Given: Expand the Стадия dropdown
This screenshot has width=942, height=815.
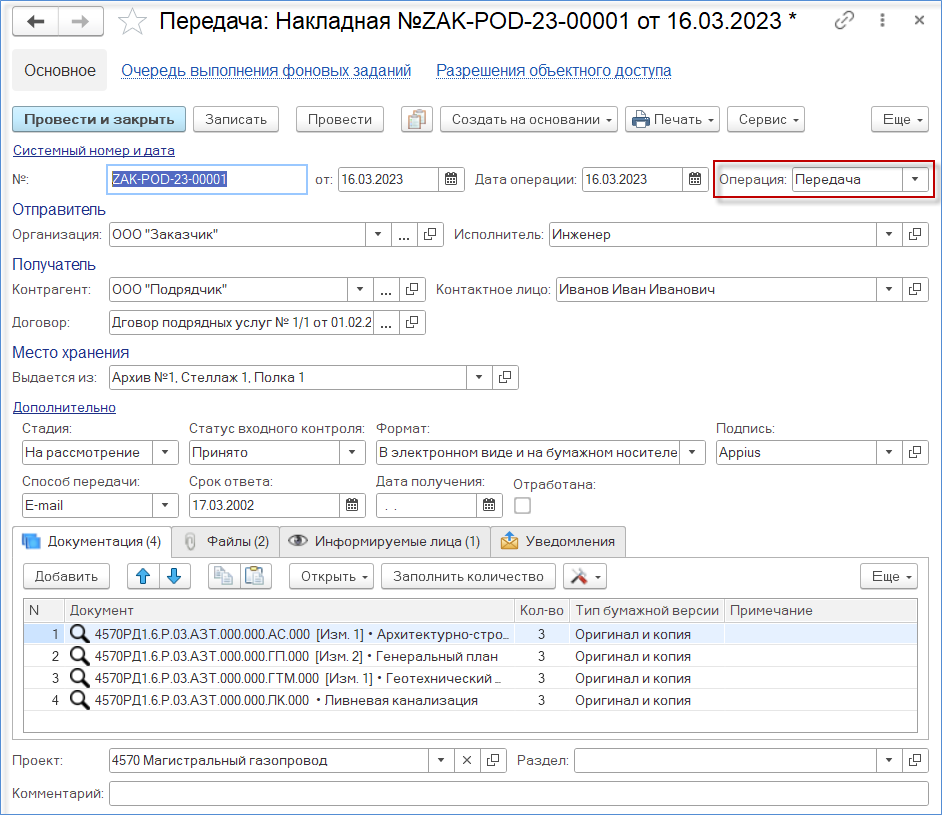Looking at the screenshot, I should (x=165, y=452).
